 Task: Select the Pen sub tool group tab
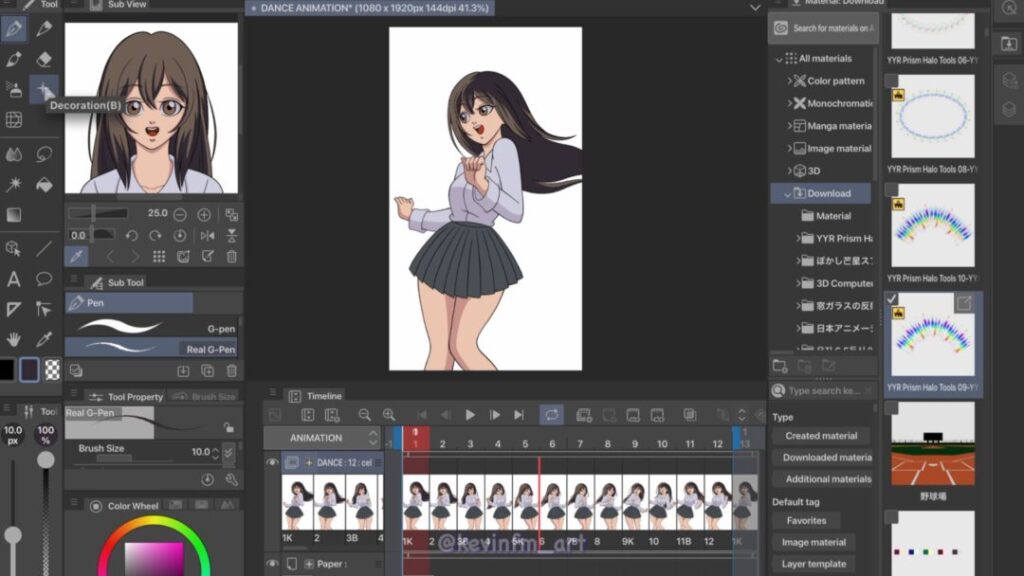pos(129,303)
